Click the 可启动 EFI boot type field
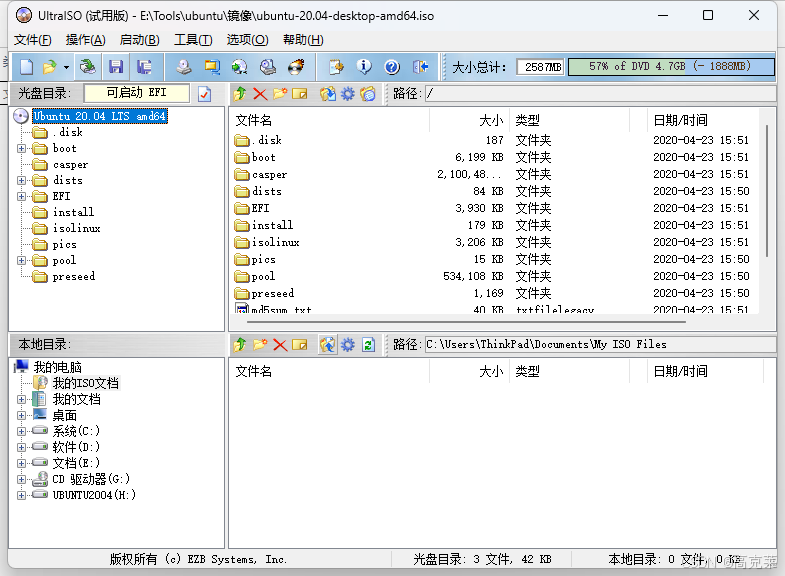This screenshot has height=576, width=785. point(137,93)
